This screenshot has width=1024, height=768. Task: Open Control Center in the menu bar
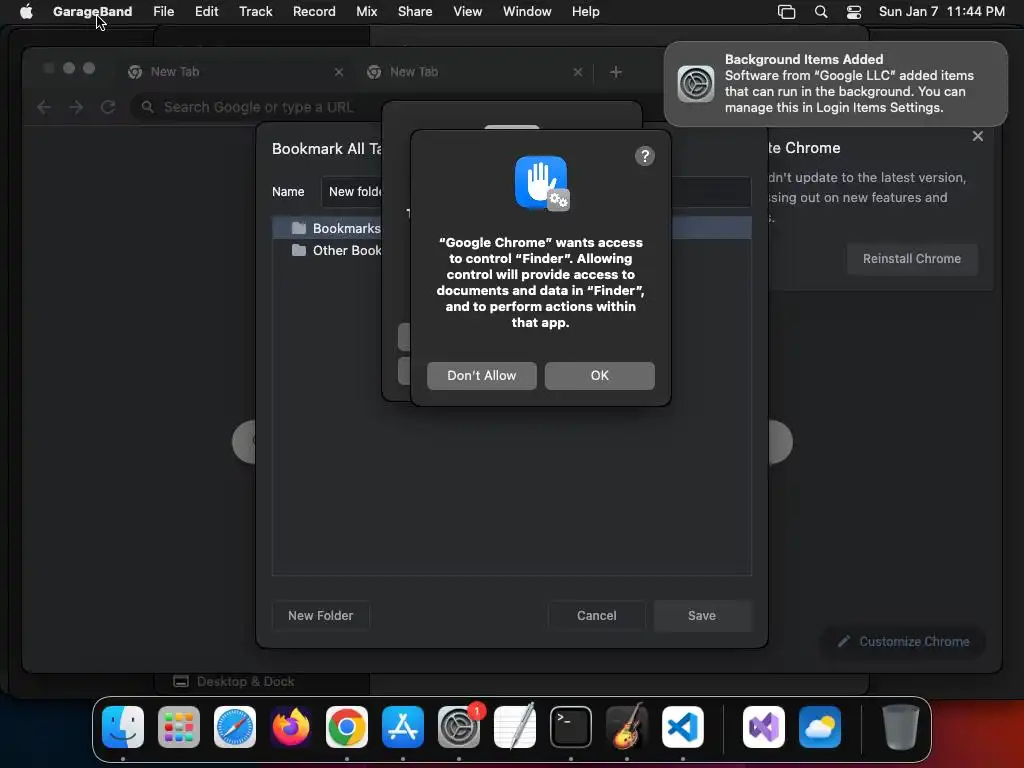coord(854,11)
